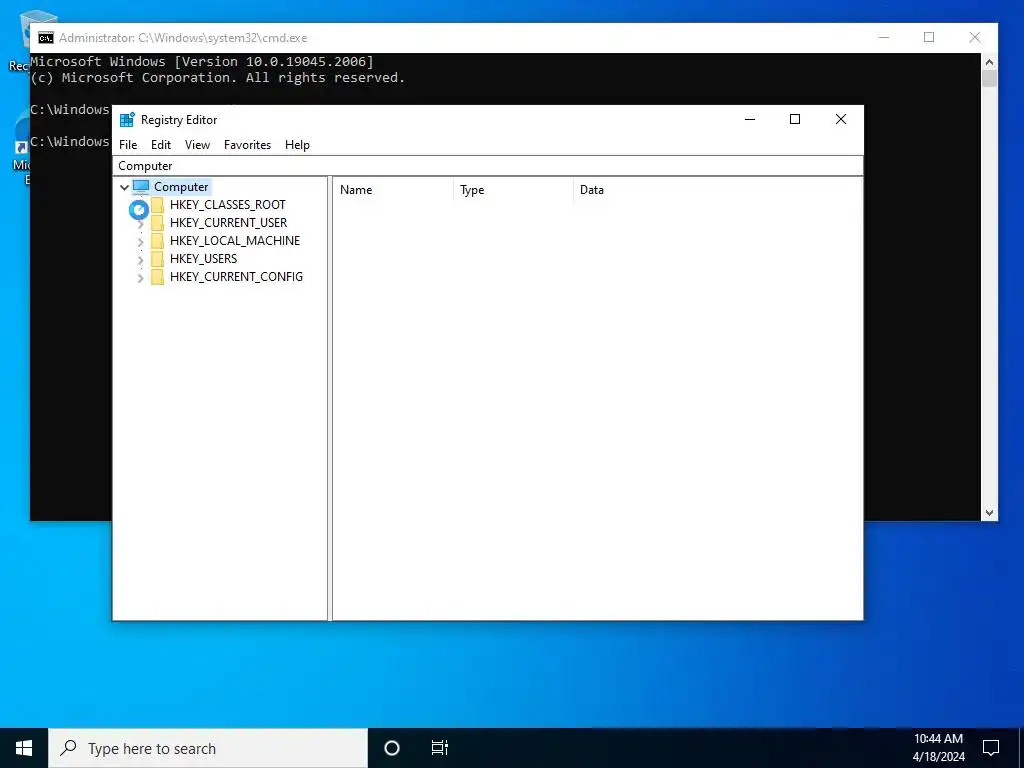Click the registry address bar showing Computer
The width and height of the screenshot is (1024, 768).
[487, 166]
